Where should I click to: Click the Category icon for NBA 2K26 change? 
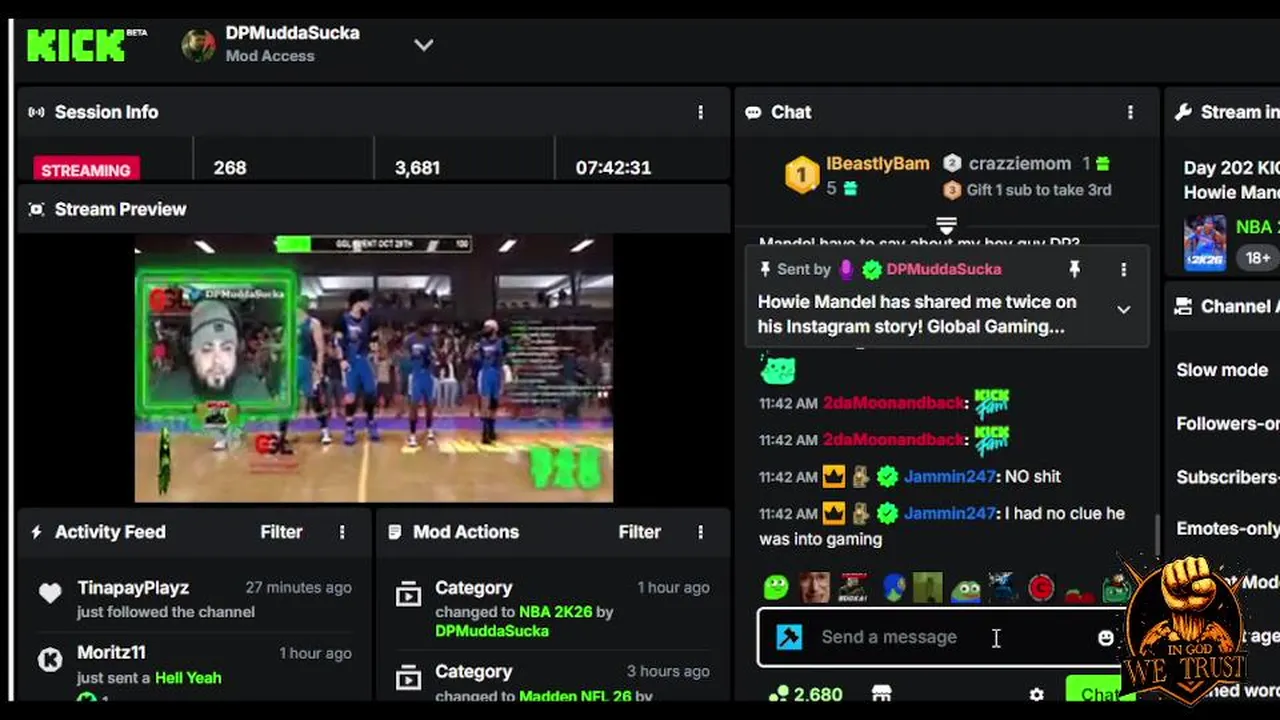(408, 596)
